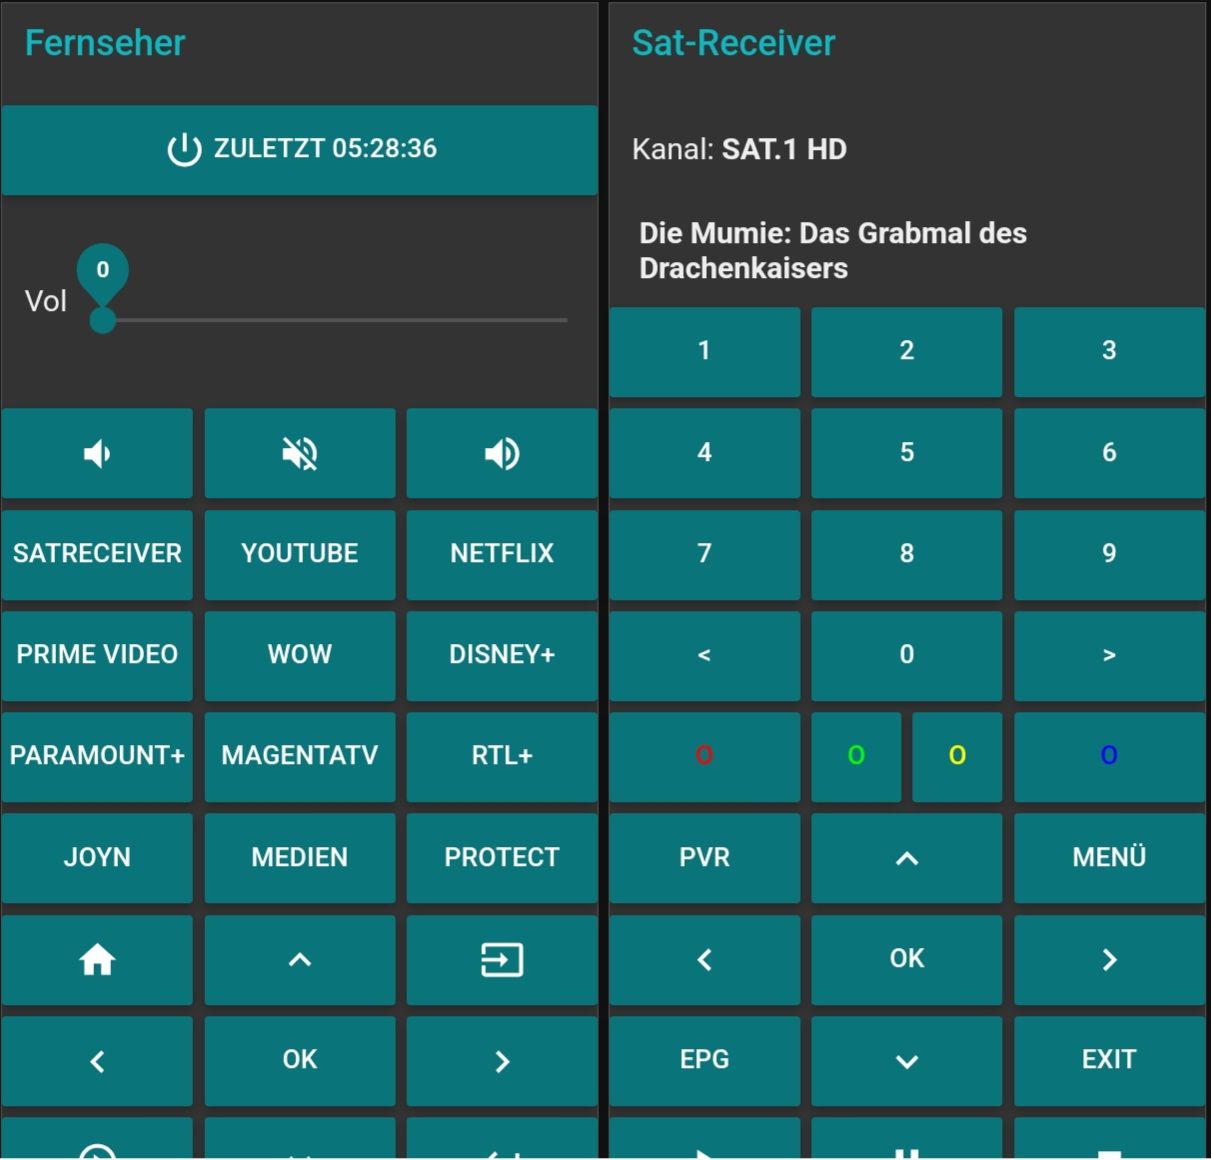This screenshot has height=1160, width=1211.
Task: Click the < key beside digit 0
Action: pyautogui.click(x=705, y=655)
